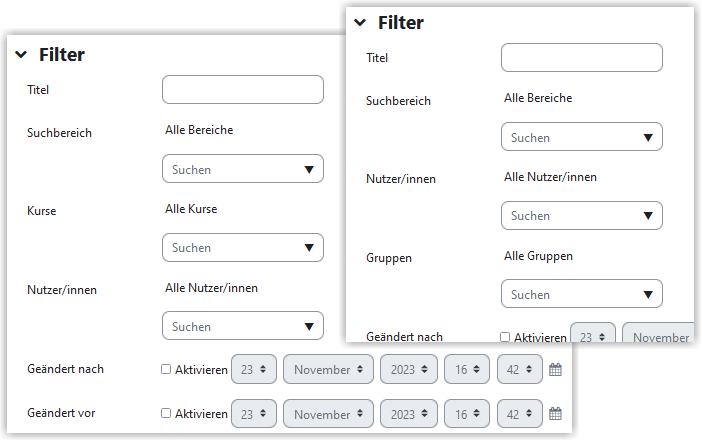Change hour 16 in Geändert vor row

[467, 414]
